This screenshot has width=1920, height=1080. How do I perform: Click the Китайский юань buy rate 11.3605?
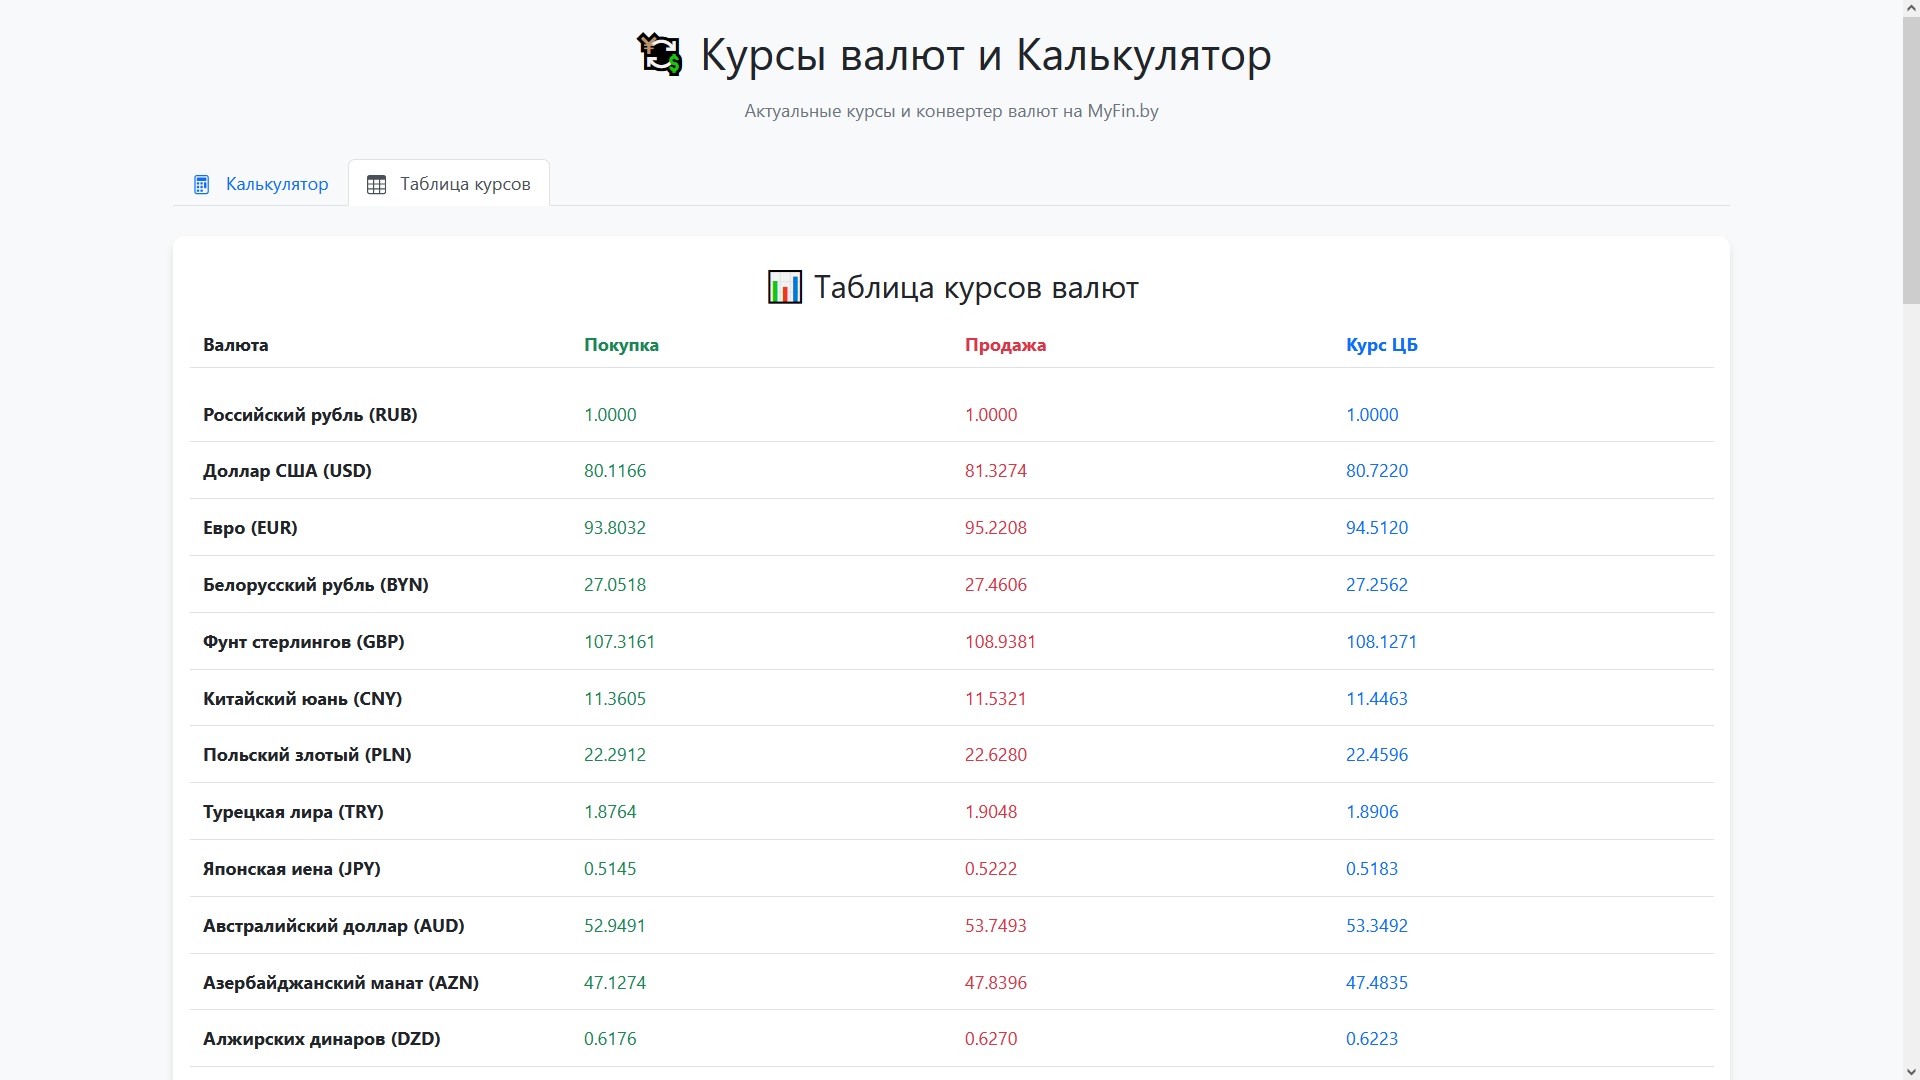[x=614, y=699]
